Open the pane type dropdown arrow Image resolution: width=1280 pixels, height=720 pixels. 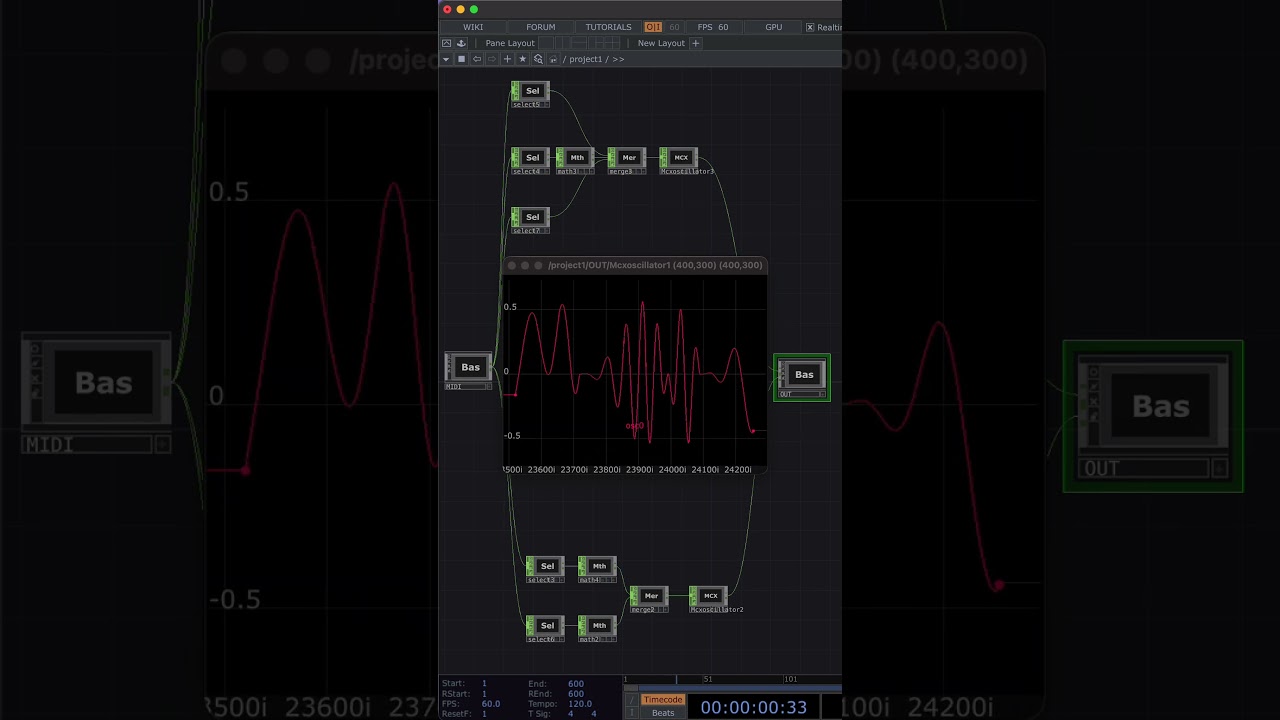(446, 59)
